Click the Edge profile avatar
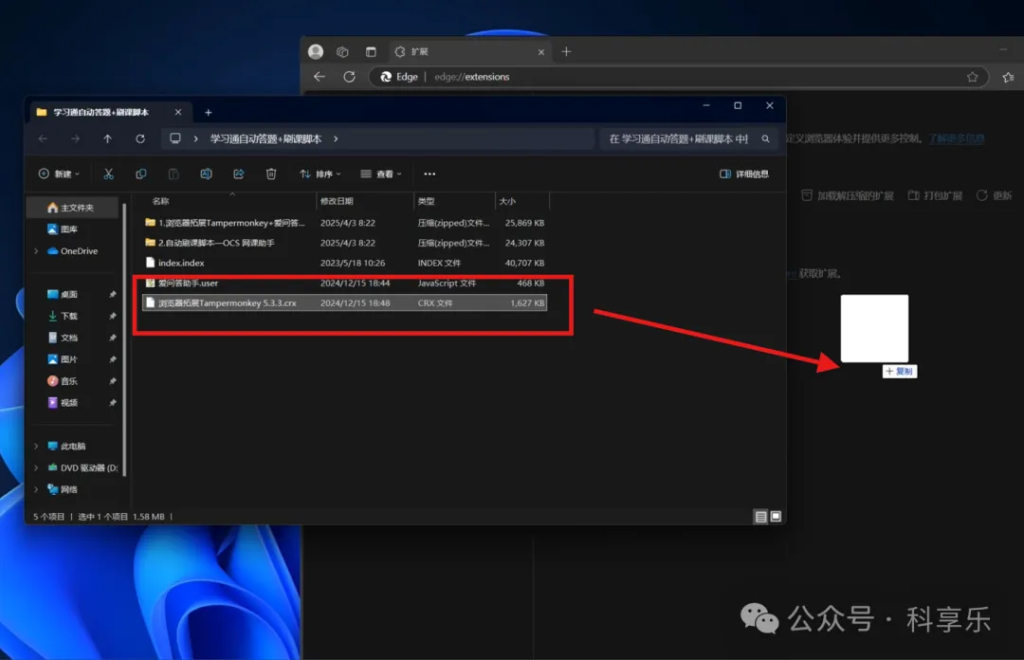The height and width of the screenshot is (660, 1024). pos(315,51)
